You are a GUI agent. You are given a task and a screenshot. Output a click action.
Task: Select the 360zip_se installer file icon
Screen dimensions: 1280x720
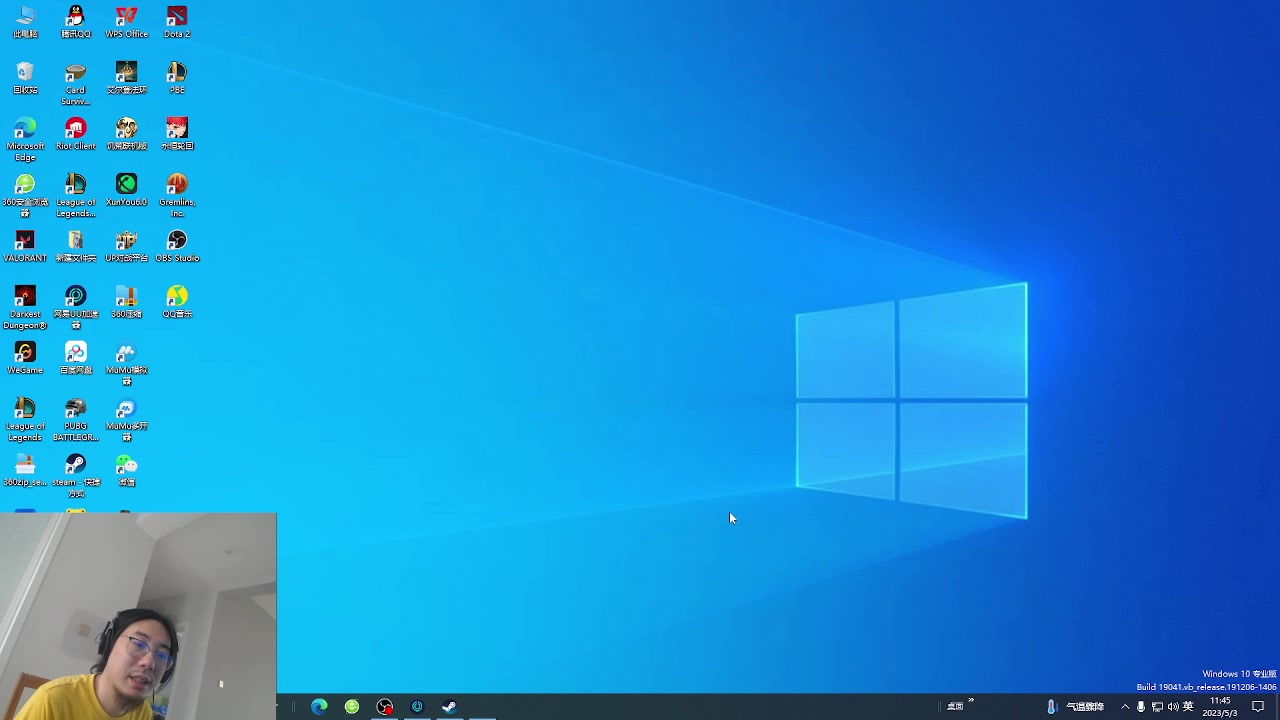[25, 470]
